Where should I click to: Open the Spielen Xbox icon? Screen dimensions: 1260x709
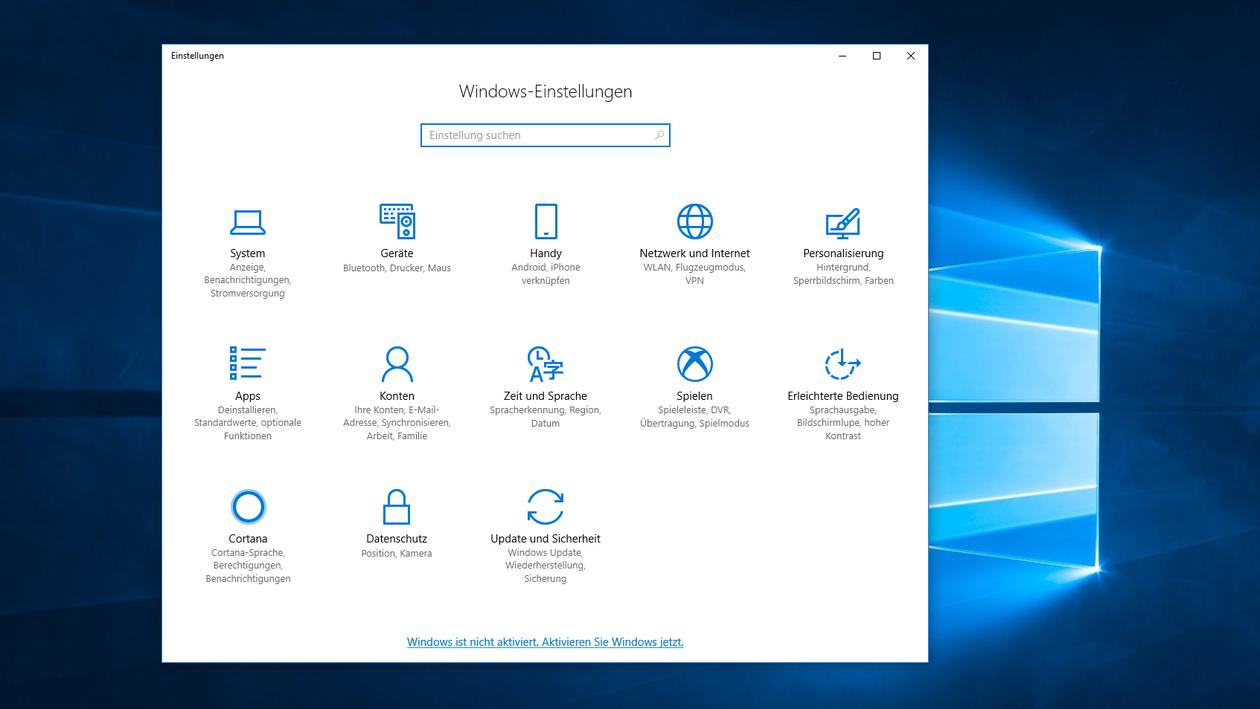pos(695,364)
